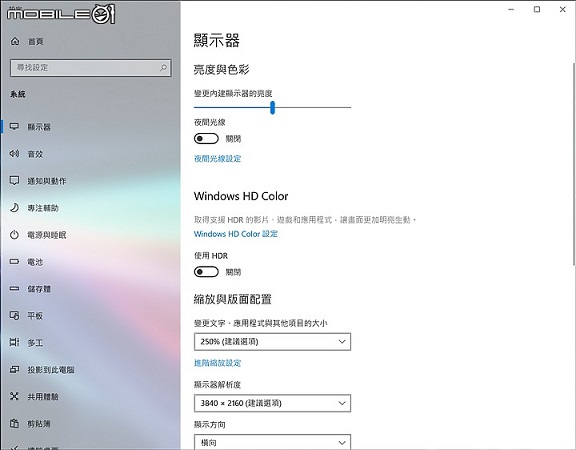Click the Projecting to this PC (投影到此電腦) icon

[14, 369]
